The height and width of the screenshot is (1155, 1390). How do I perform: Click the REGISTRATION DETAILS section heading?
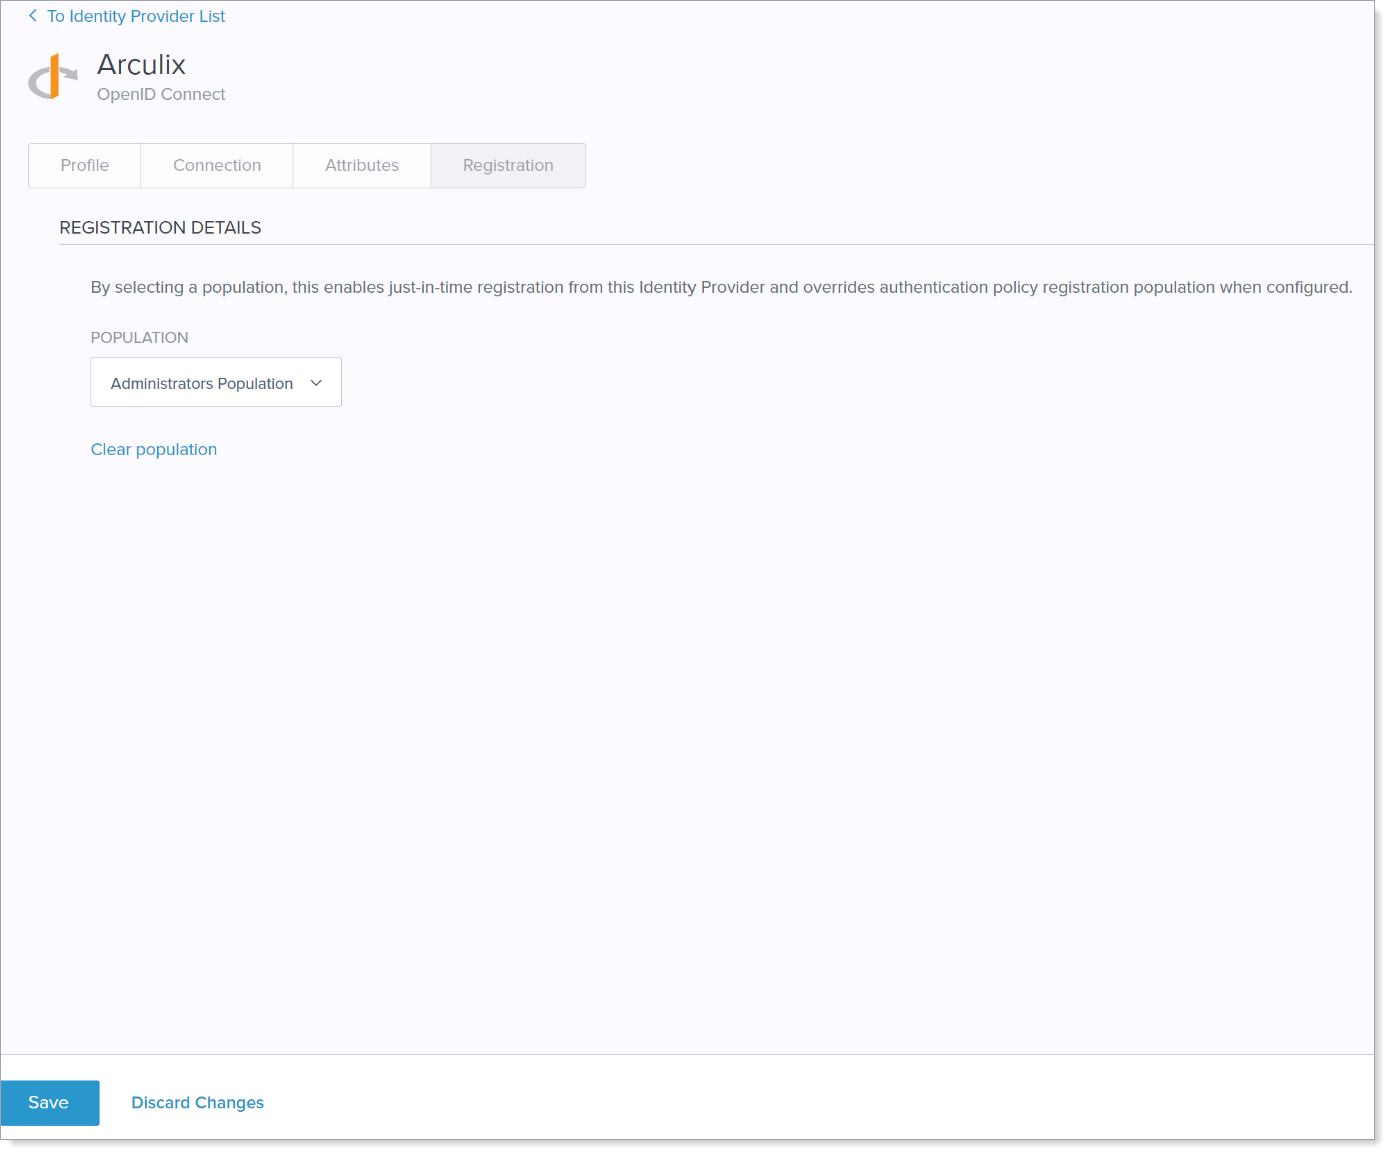click(x=160, y=227)
